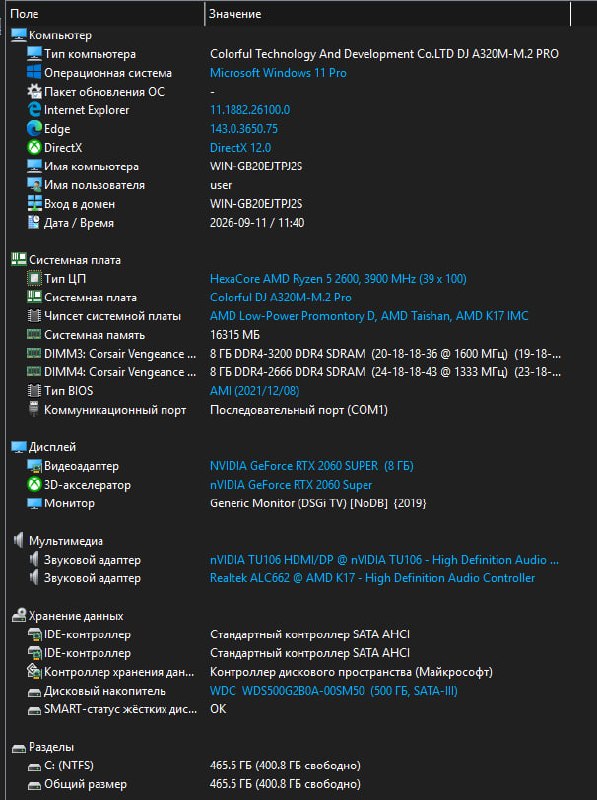Click the CPU chip icon beside Тип ЦП
Viewport: 597px width, 800px height.
pyautogui.click(x=34, y=279)
